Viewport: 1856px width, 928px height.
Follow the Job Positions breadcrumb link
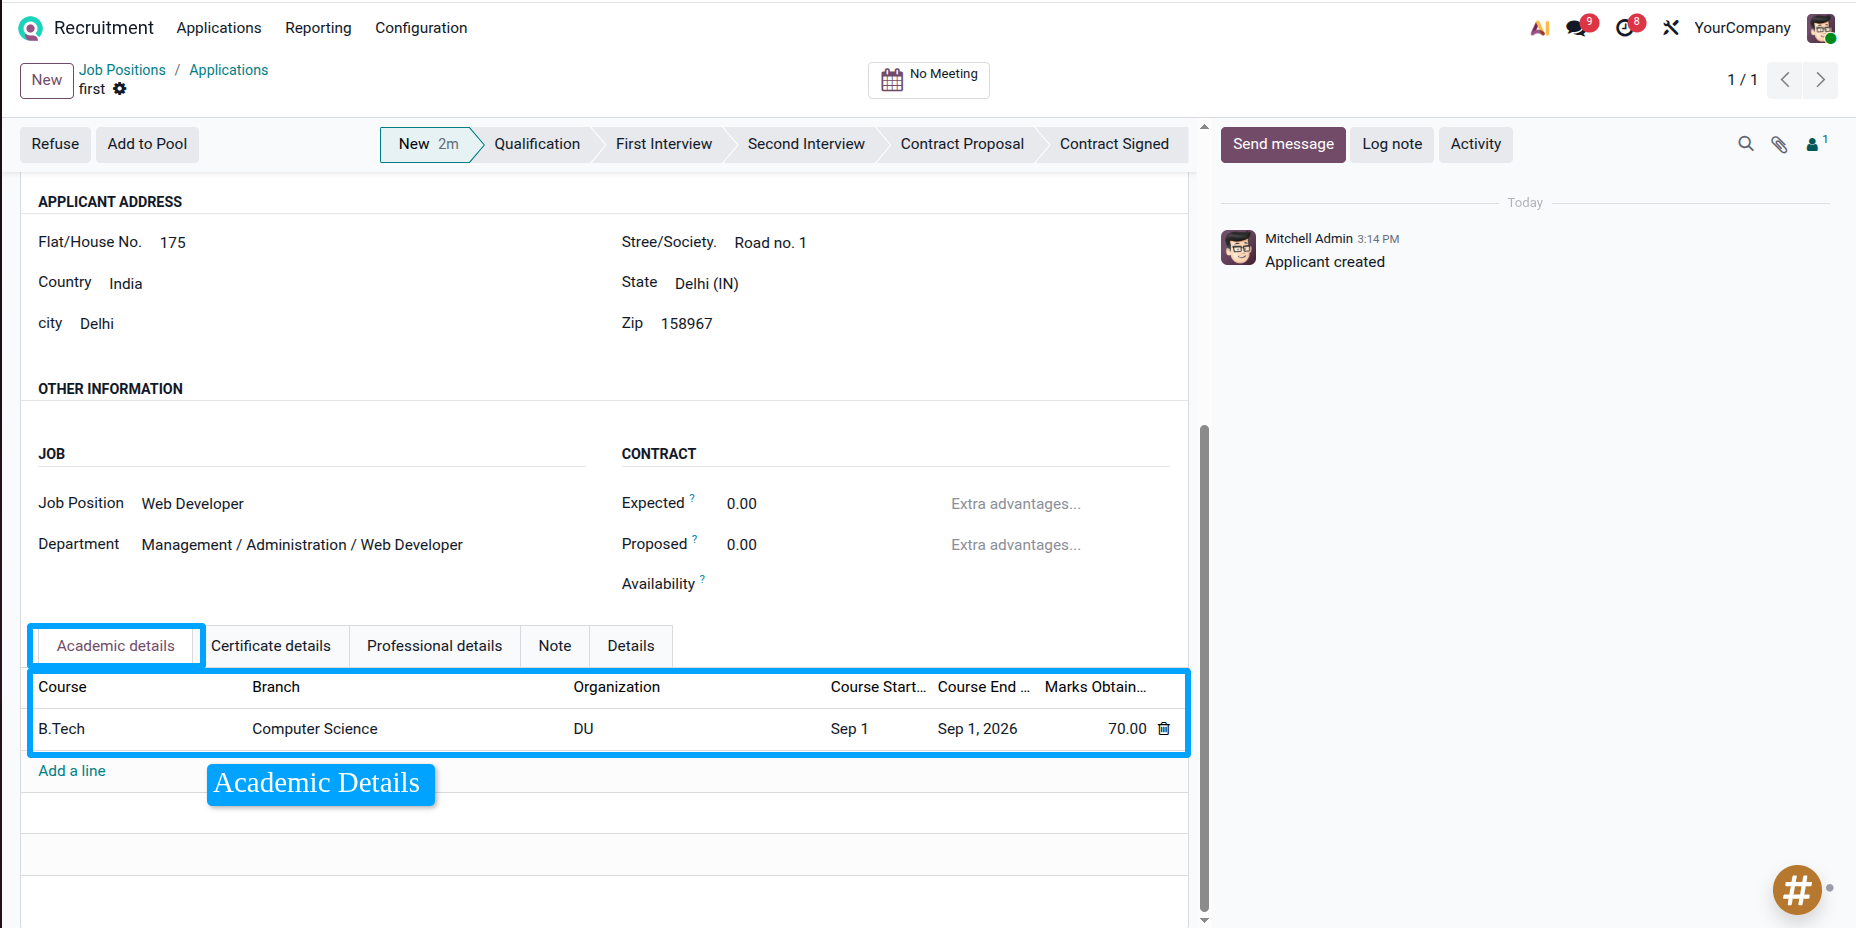[122, 70]
